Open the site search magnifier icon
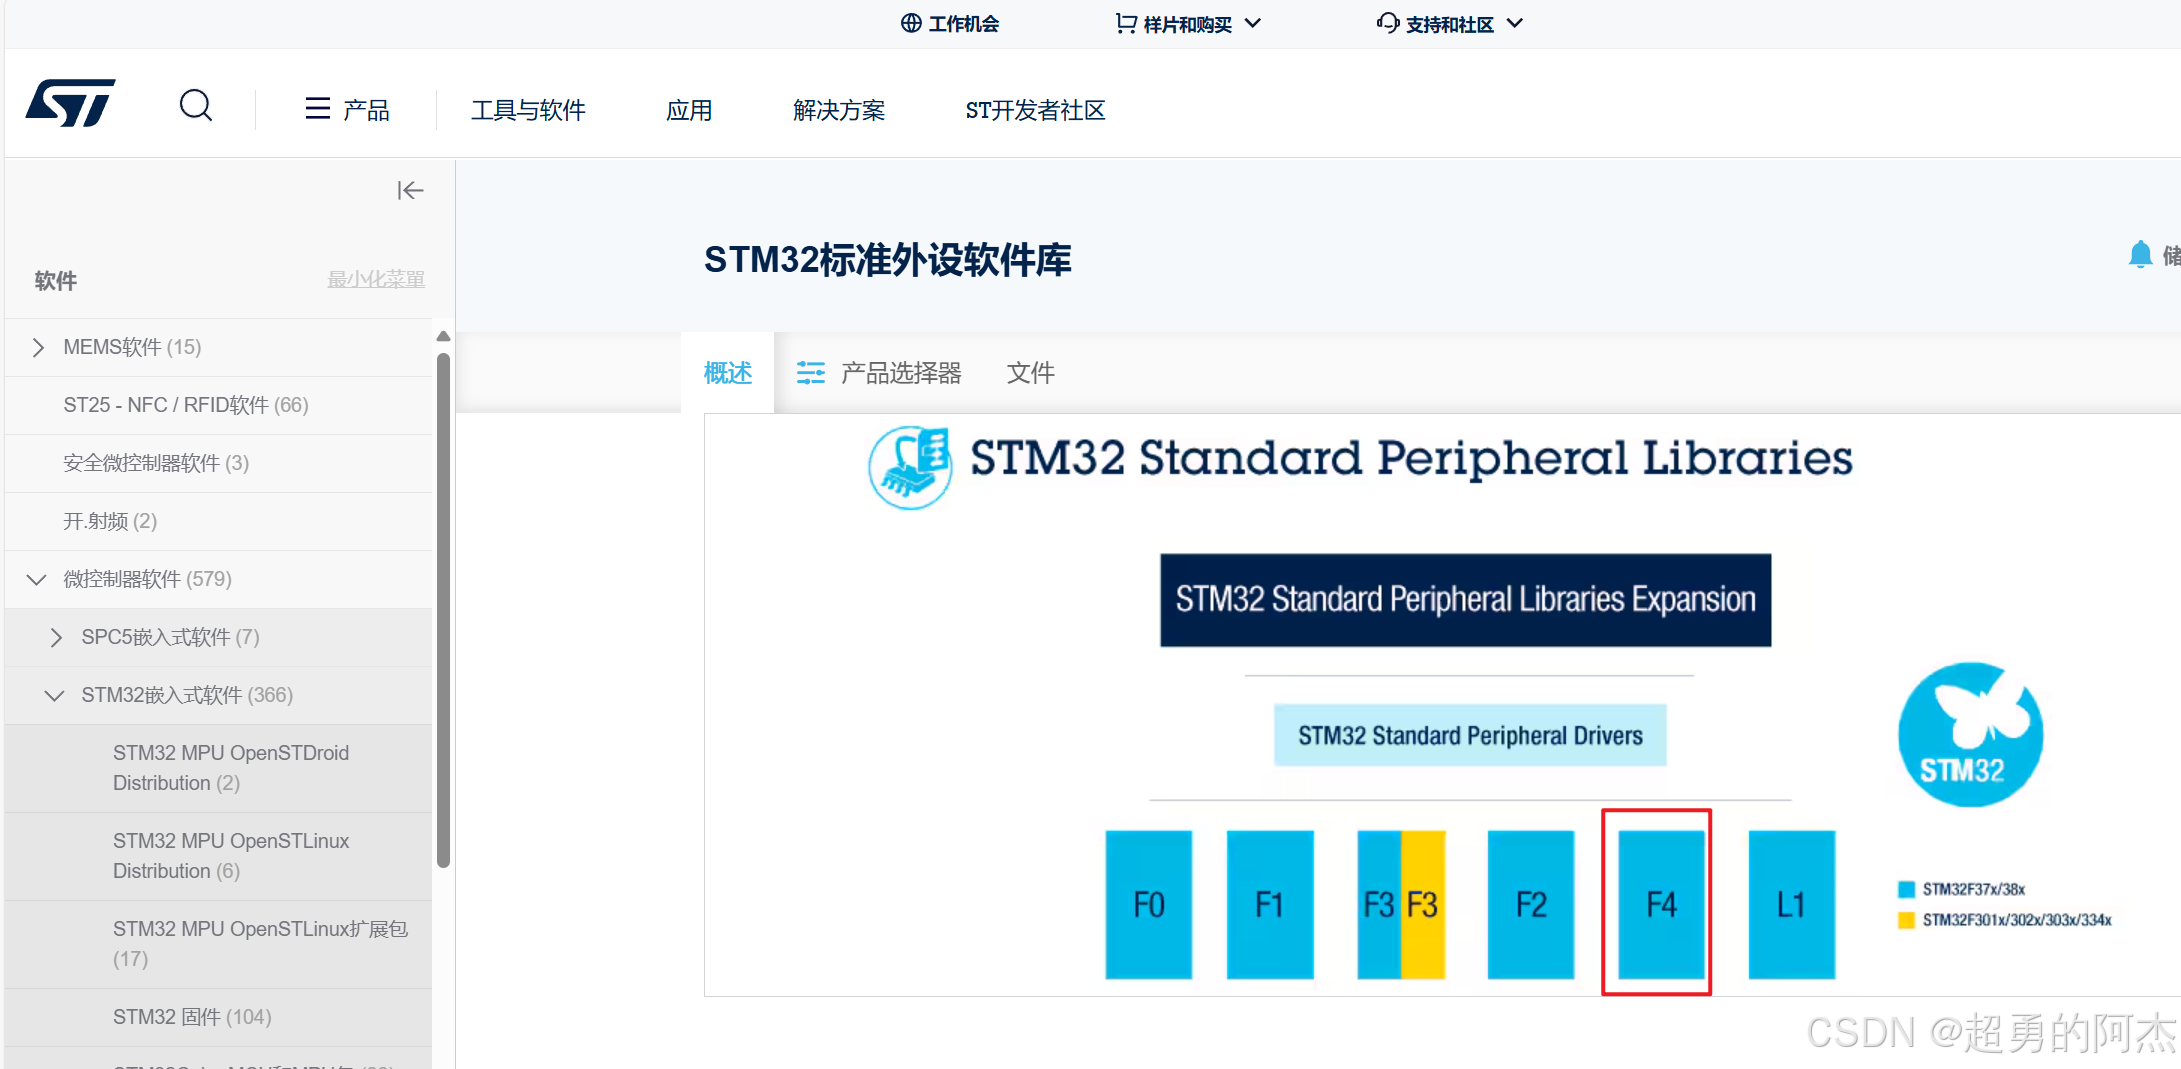 [196, 105]
